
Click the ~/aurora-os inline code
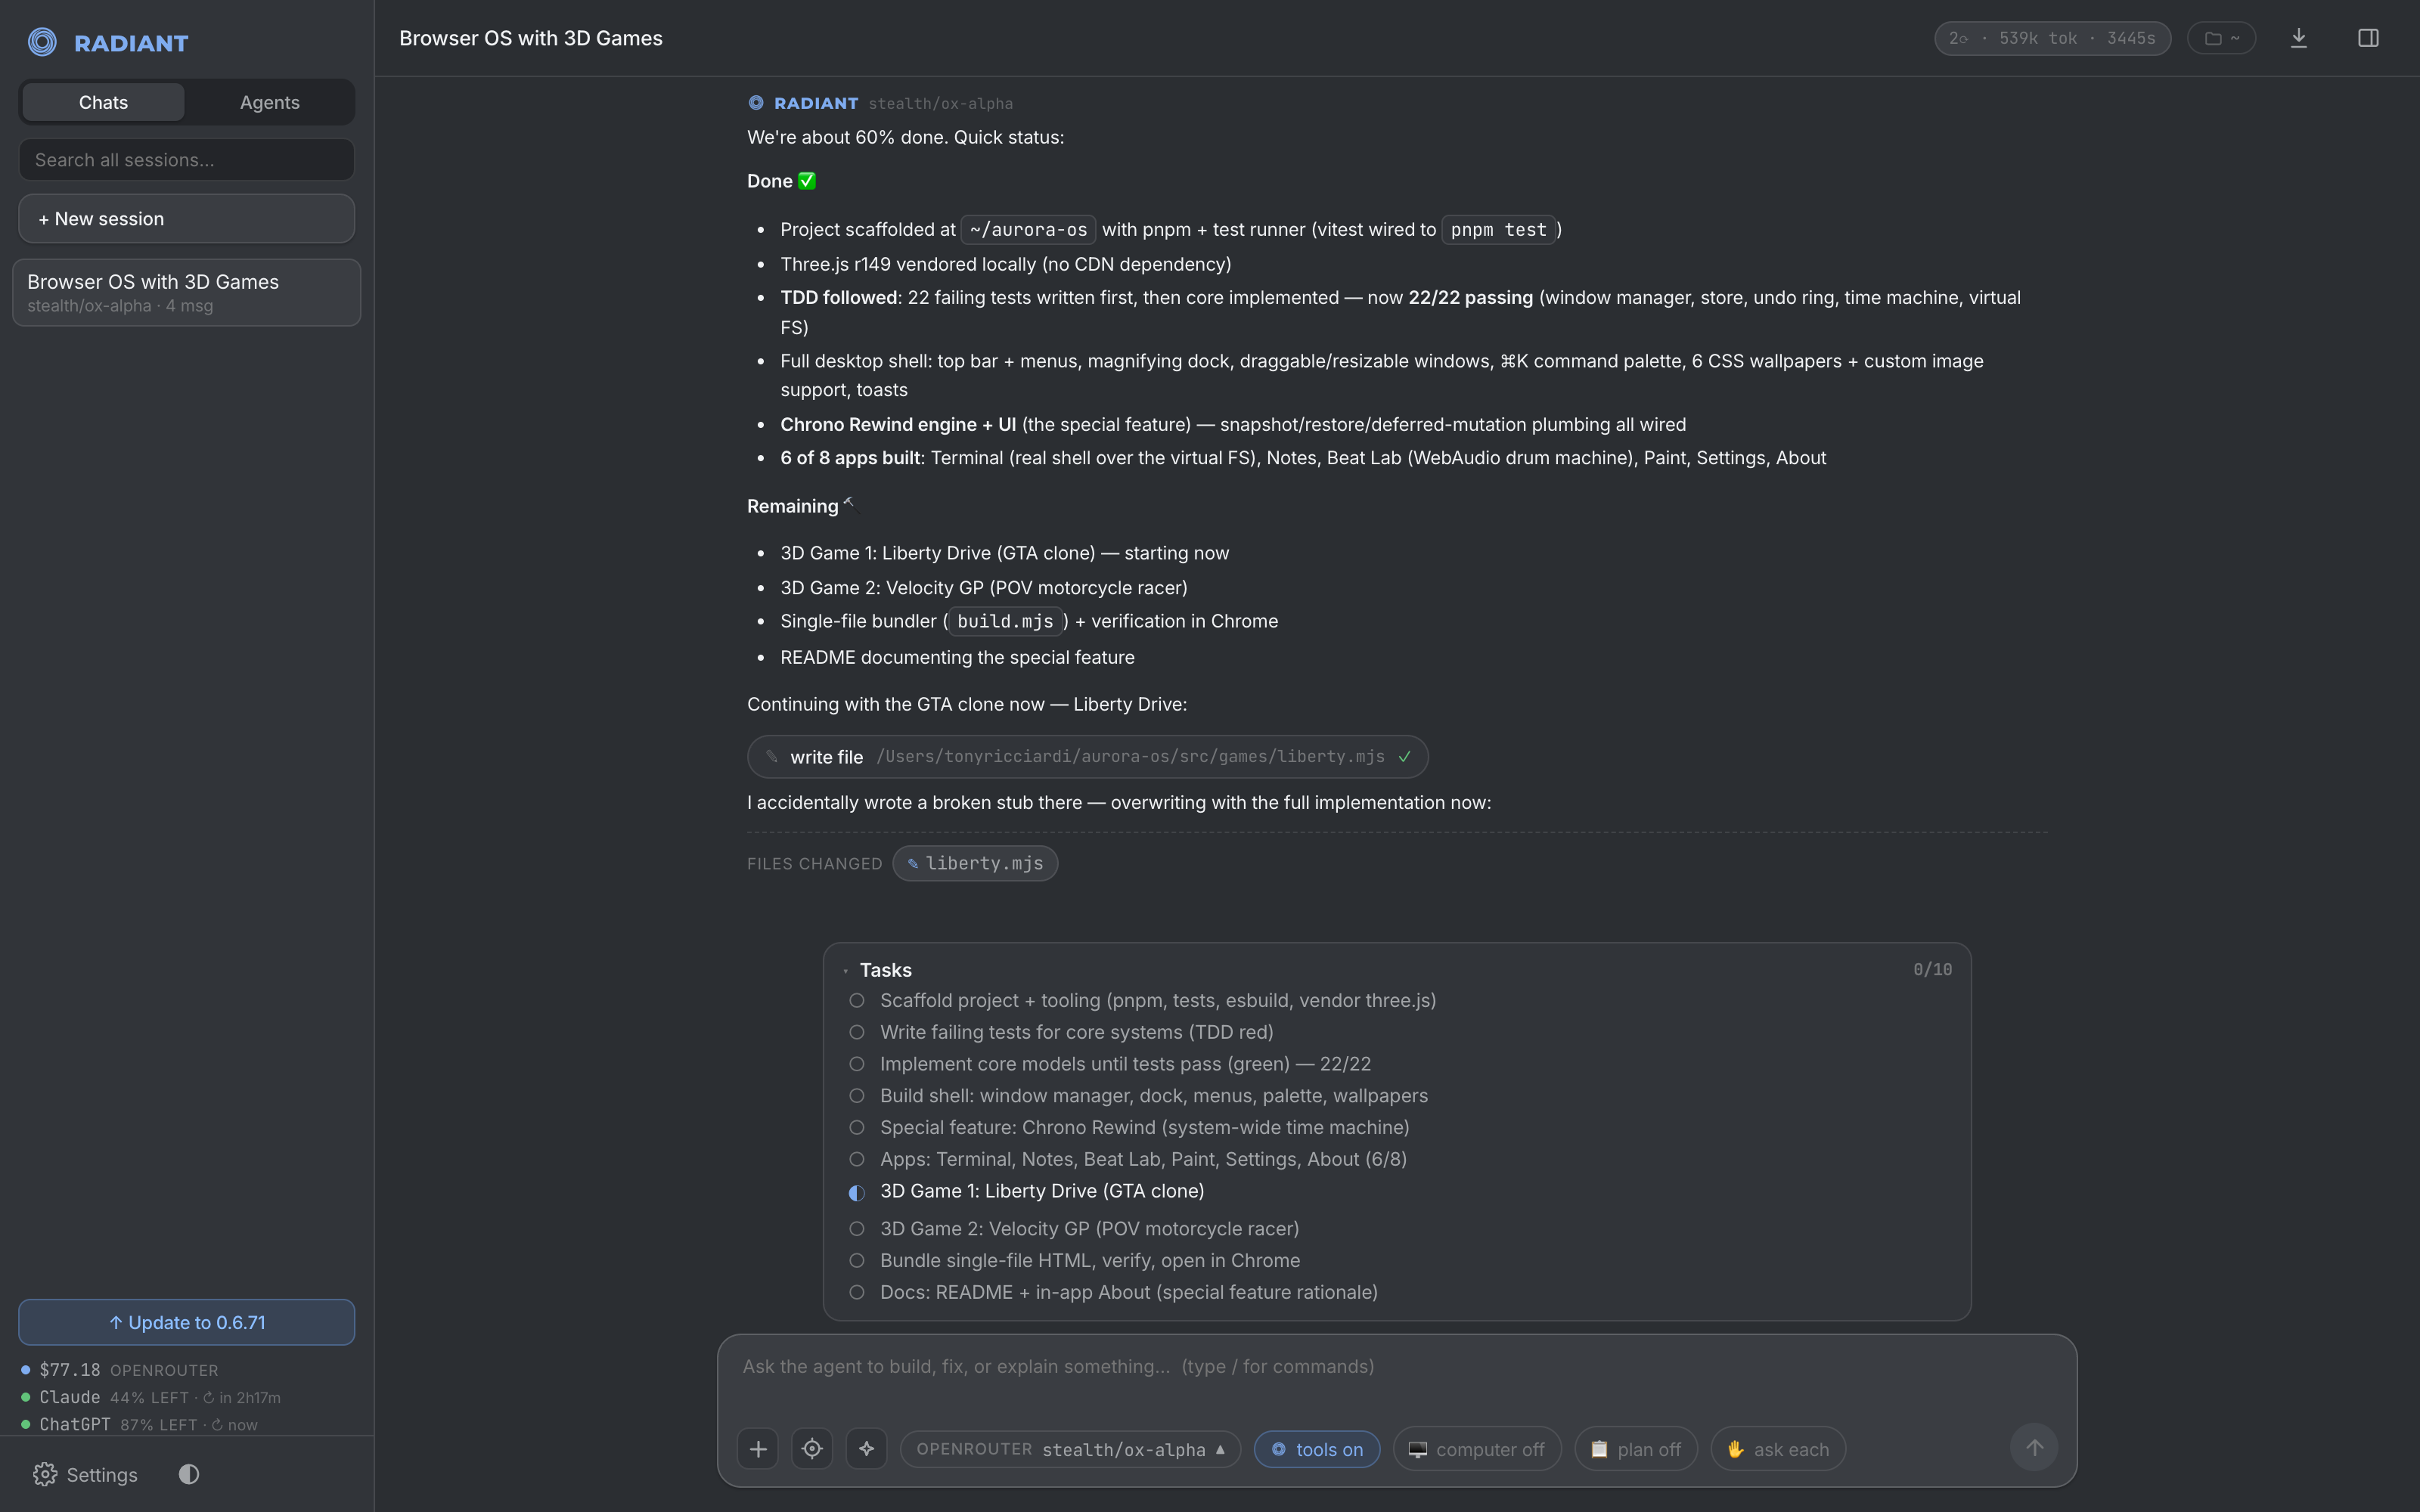[1028, 230]
